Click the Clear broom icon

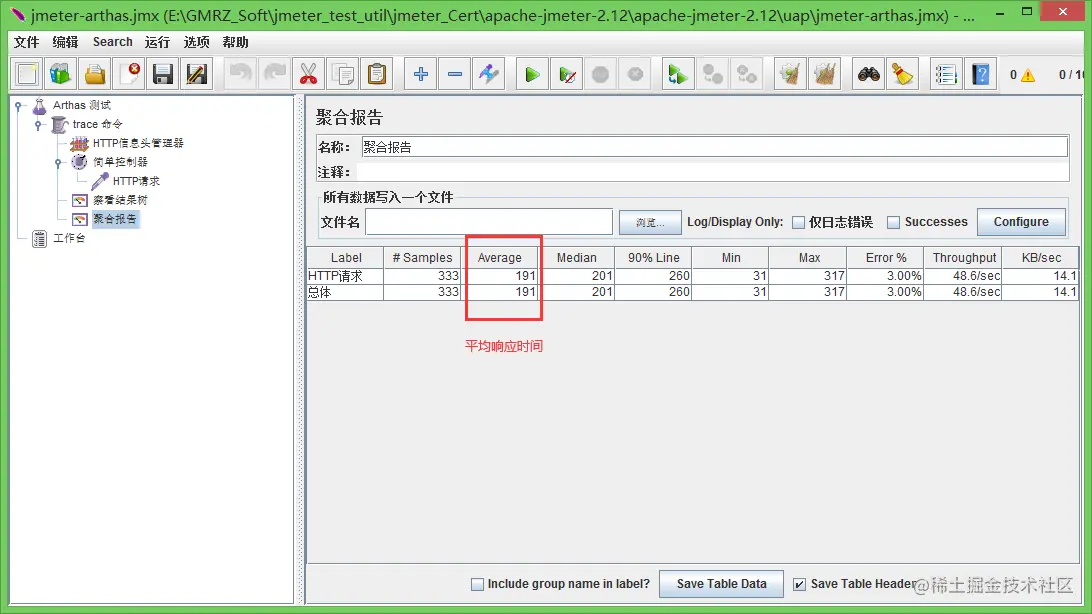pos(790,74)
